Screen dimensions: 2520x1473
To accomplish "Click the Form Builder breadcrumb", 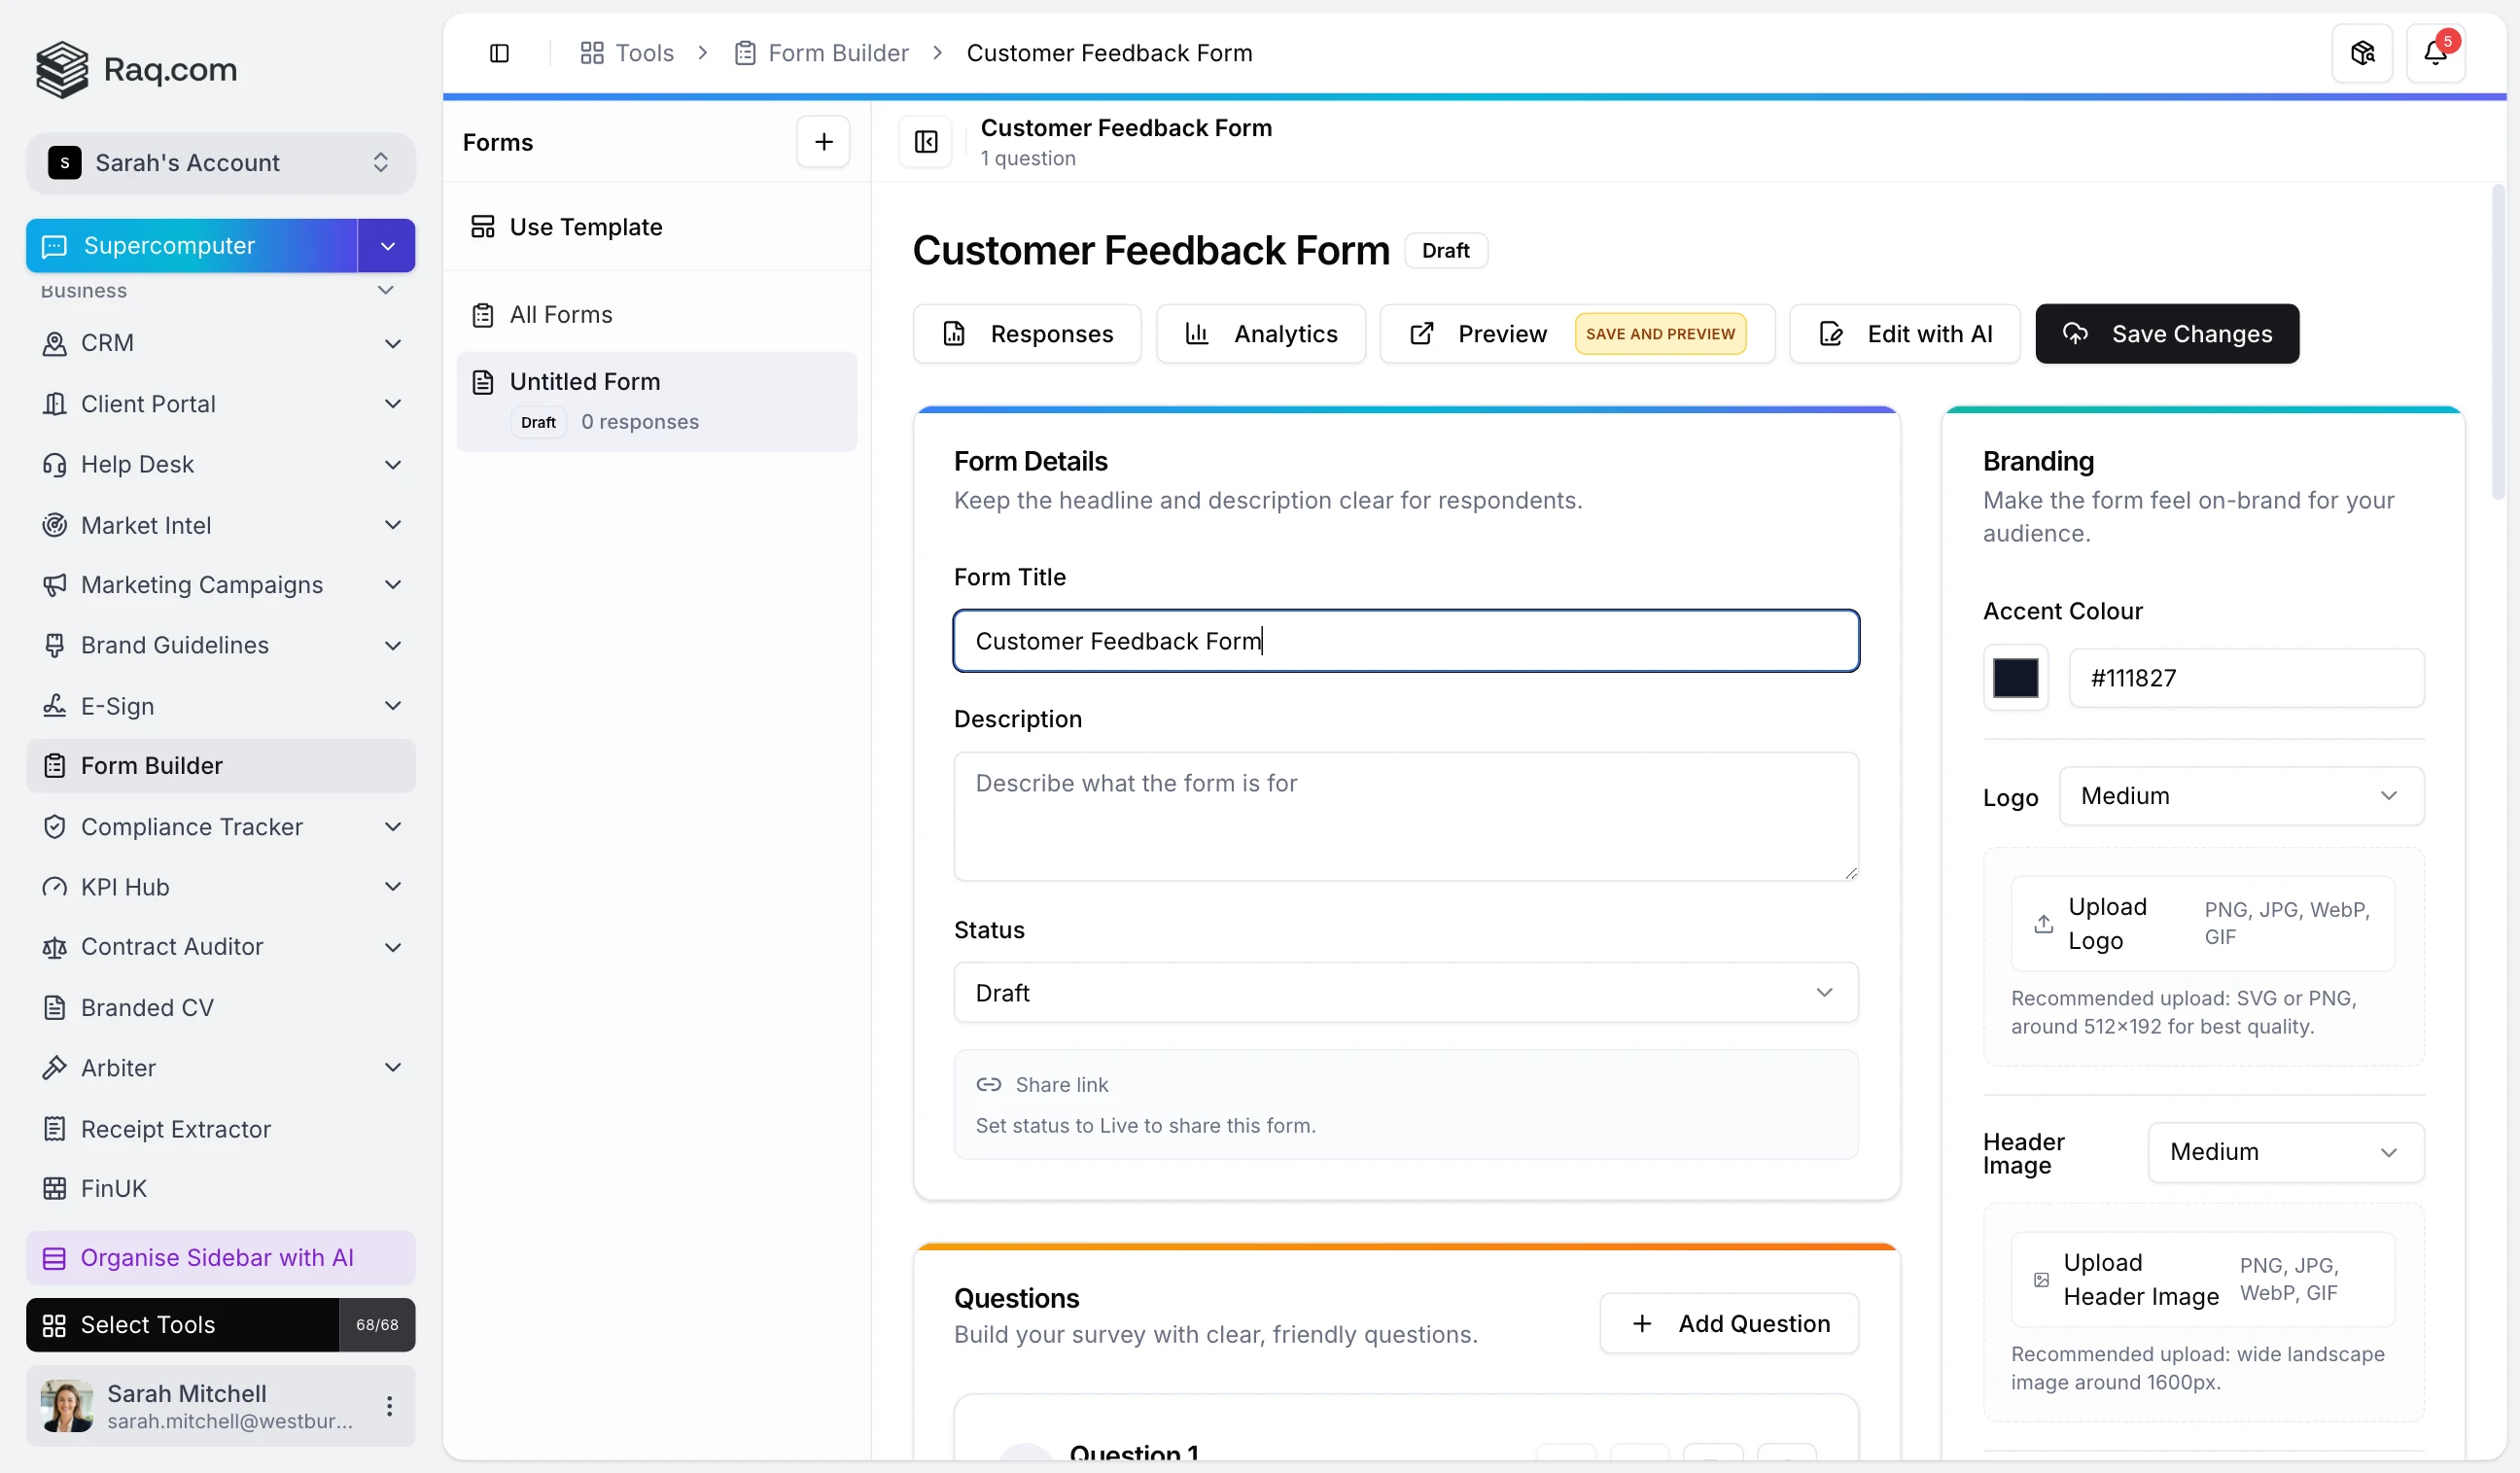I will click(822, 53).
